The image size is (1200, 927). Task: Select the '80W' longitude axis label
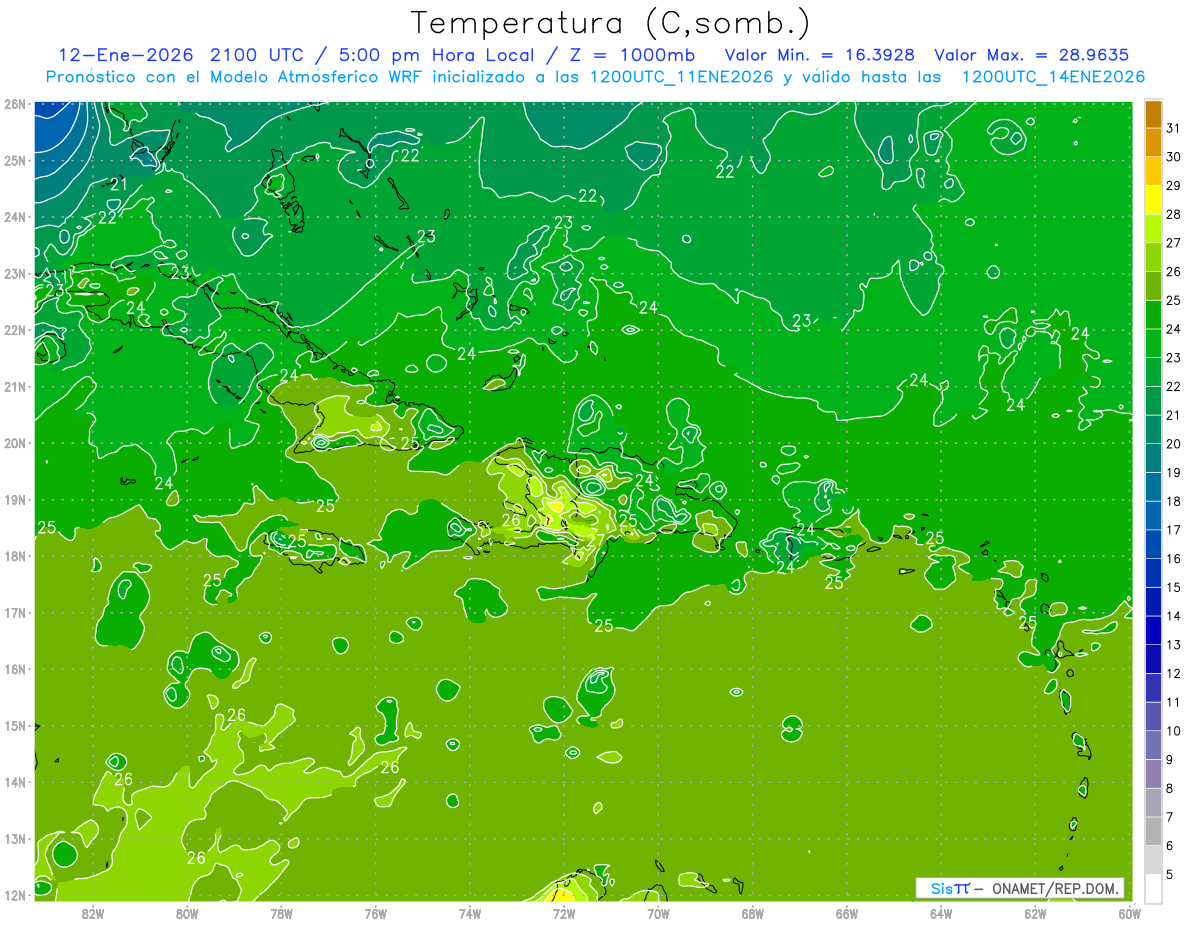coord(187,914)
